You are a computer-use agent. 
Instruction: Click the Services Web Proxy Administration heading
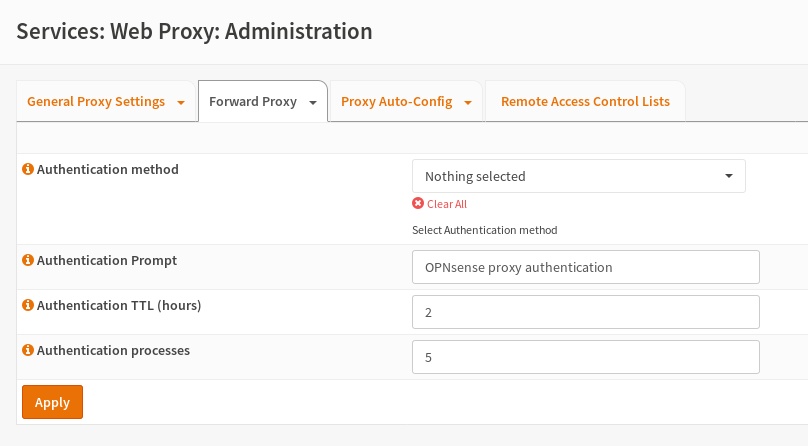click(x=195, y=31)
